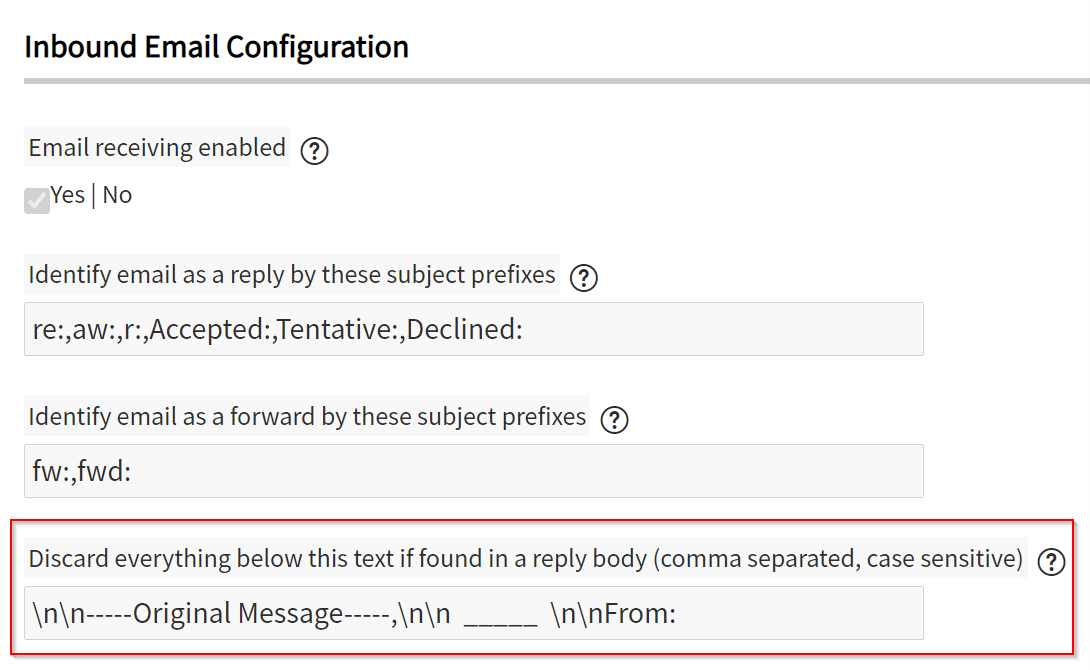The image size is (1090, 670).
Task: Click the topmost help question mark icon
Action: tap(314, 150)
